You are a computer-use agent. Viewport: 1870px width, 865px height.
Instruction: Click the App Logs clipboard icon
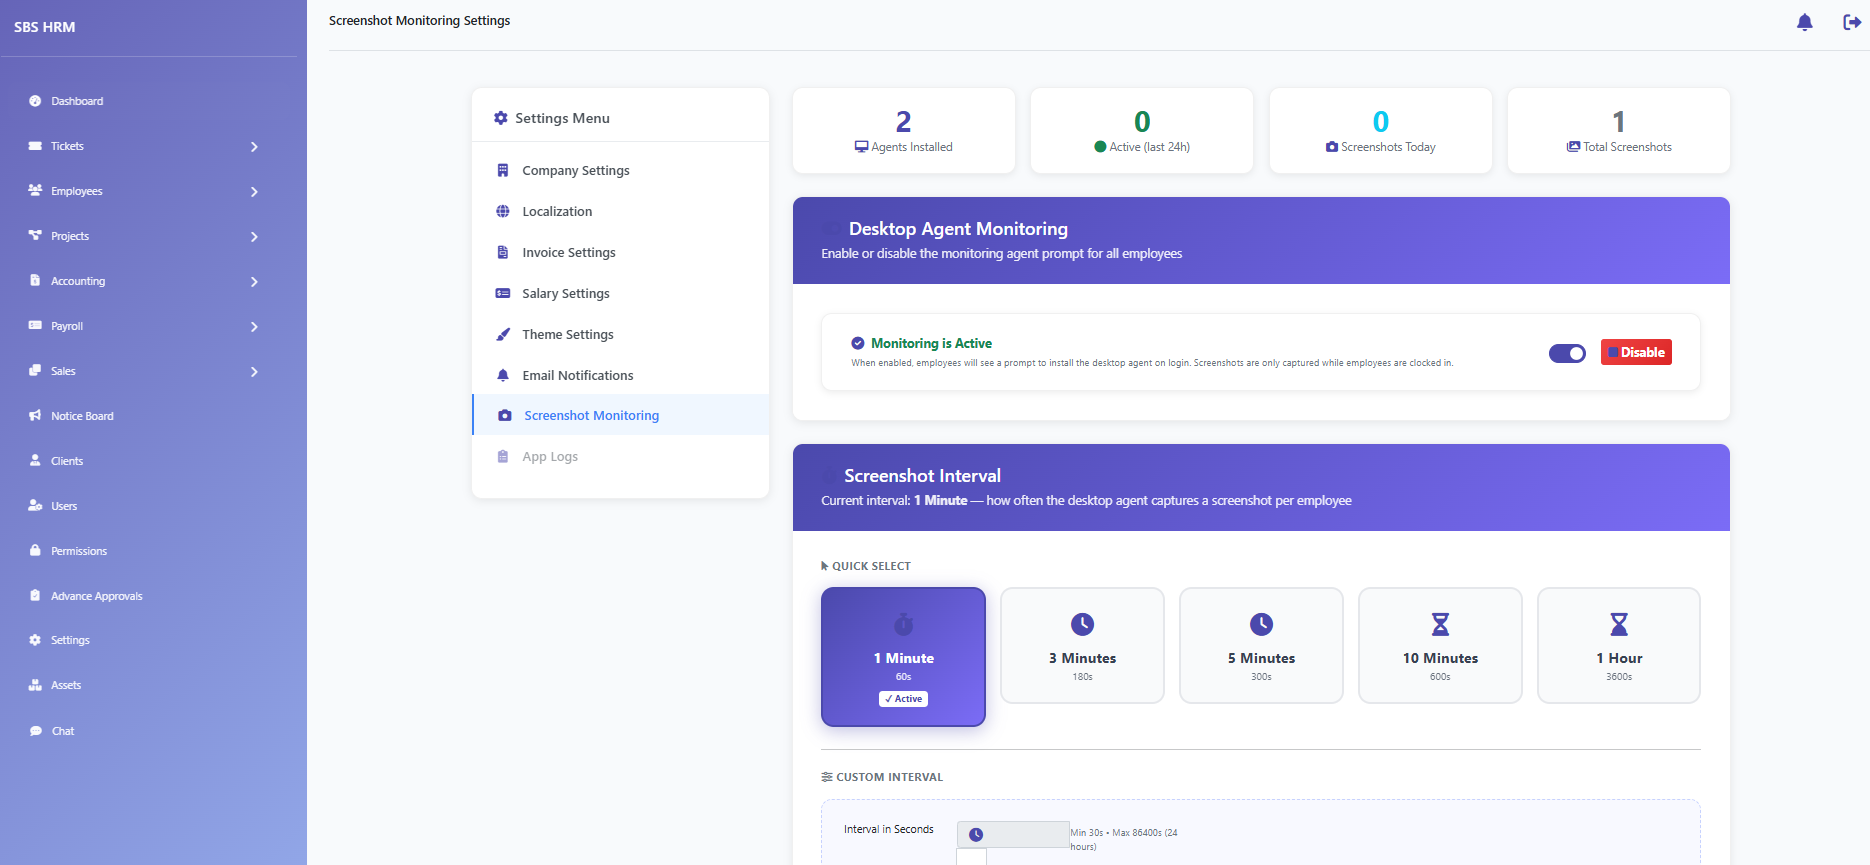(503, 456)
